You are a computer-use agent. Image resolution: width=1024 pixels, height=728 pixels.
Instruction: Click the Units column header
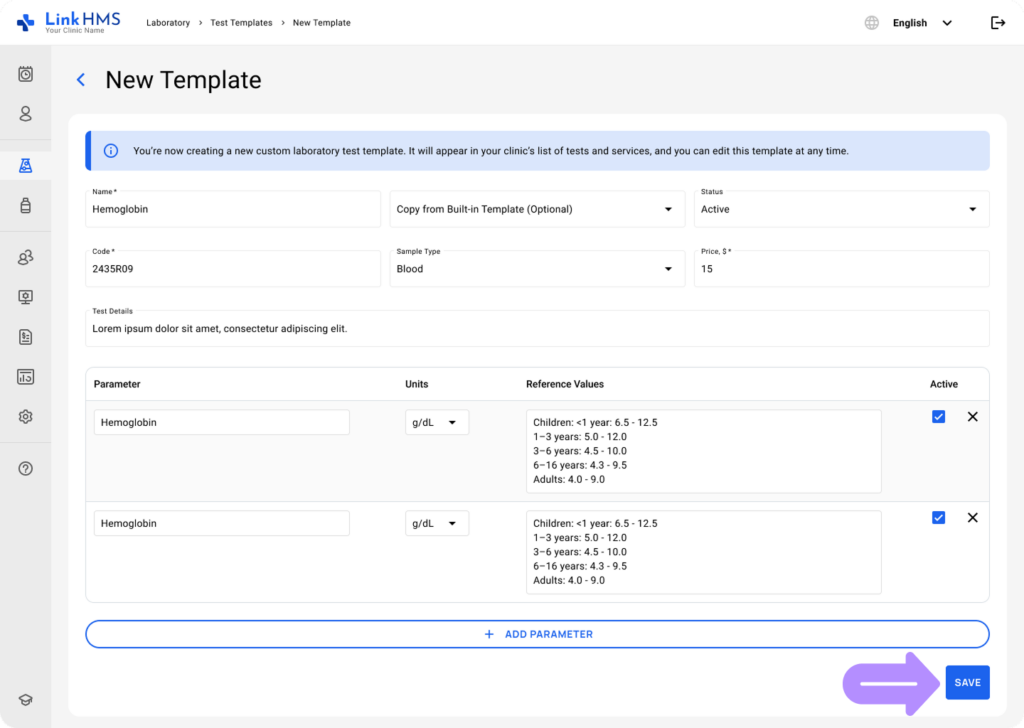(x=417, y=384)
